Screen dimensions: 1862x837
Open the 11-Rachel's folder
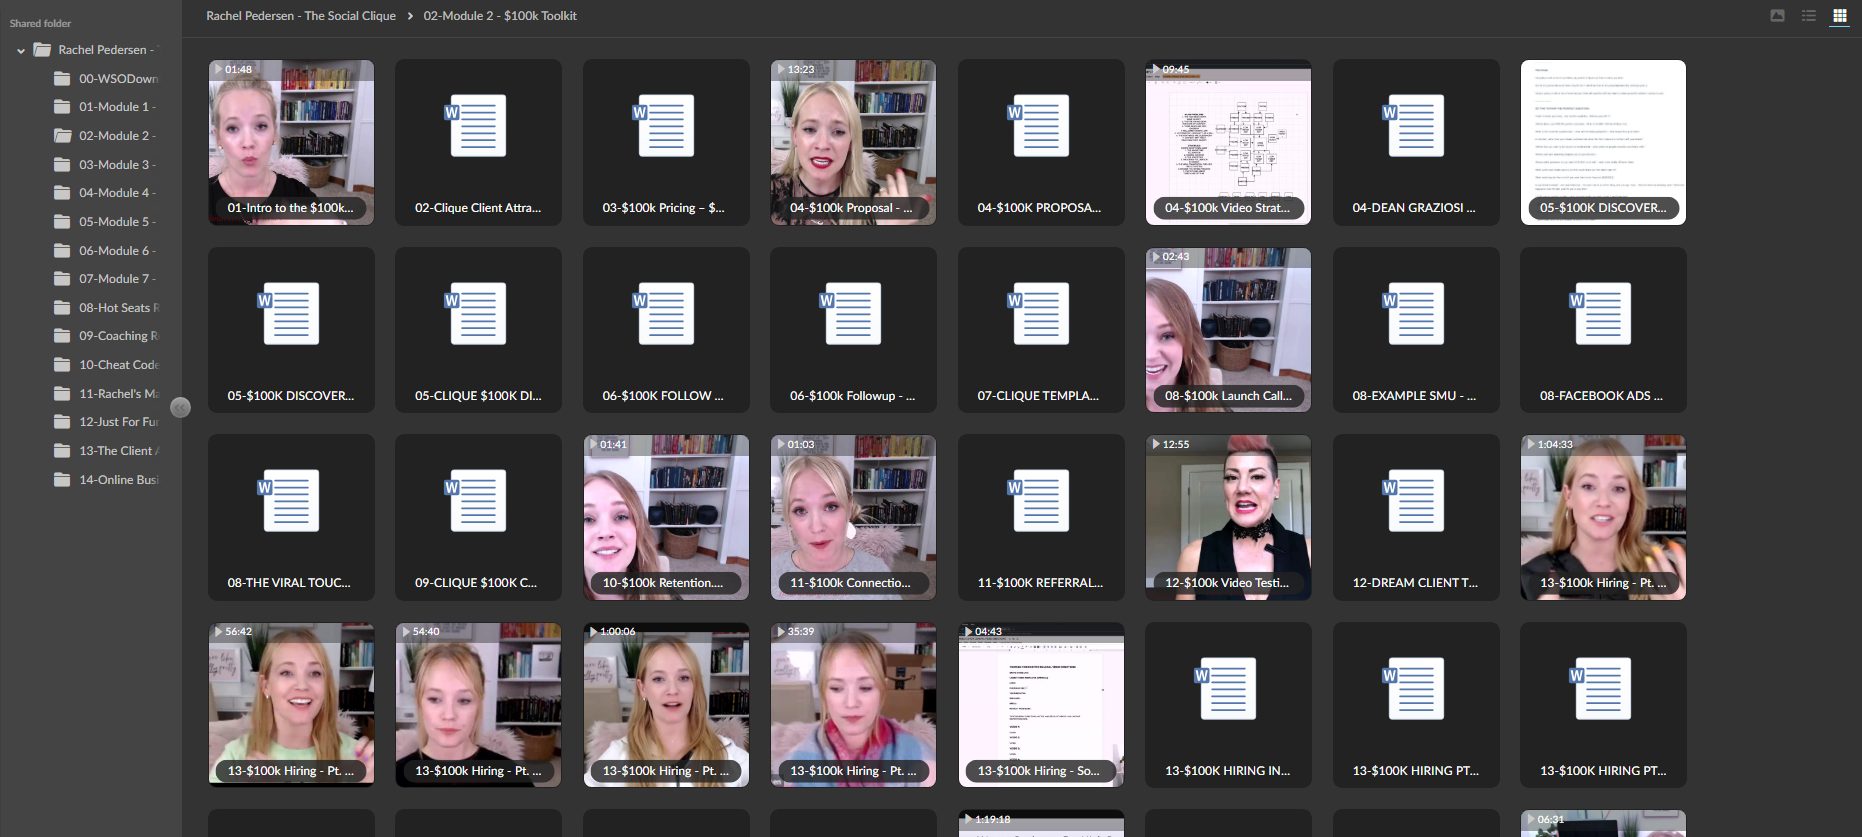point(106,394)
